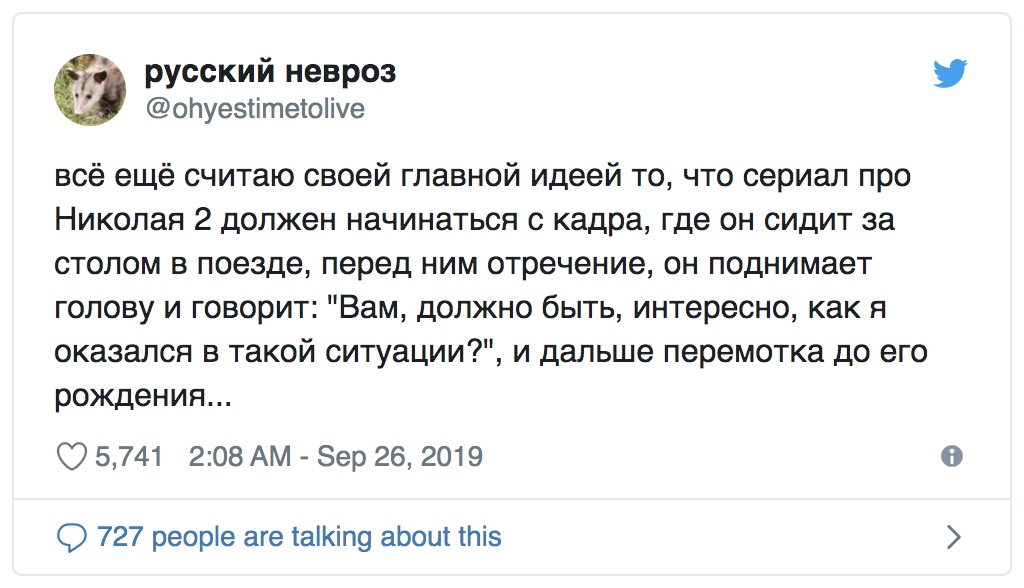Open the 2:08 AM time stamp

tap(240, 456)
